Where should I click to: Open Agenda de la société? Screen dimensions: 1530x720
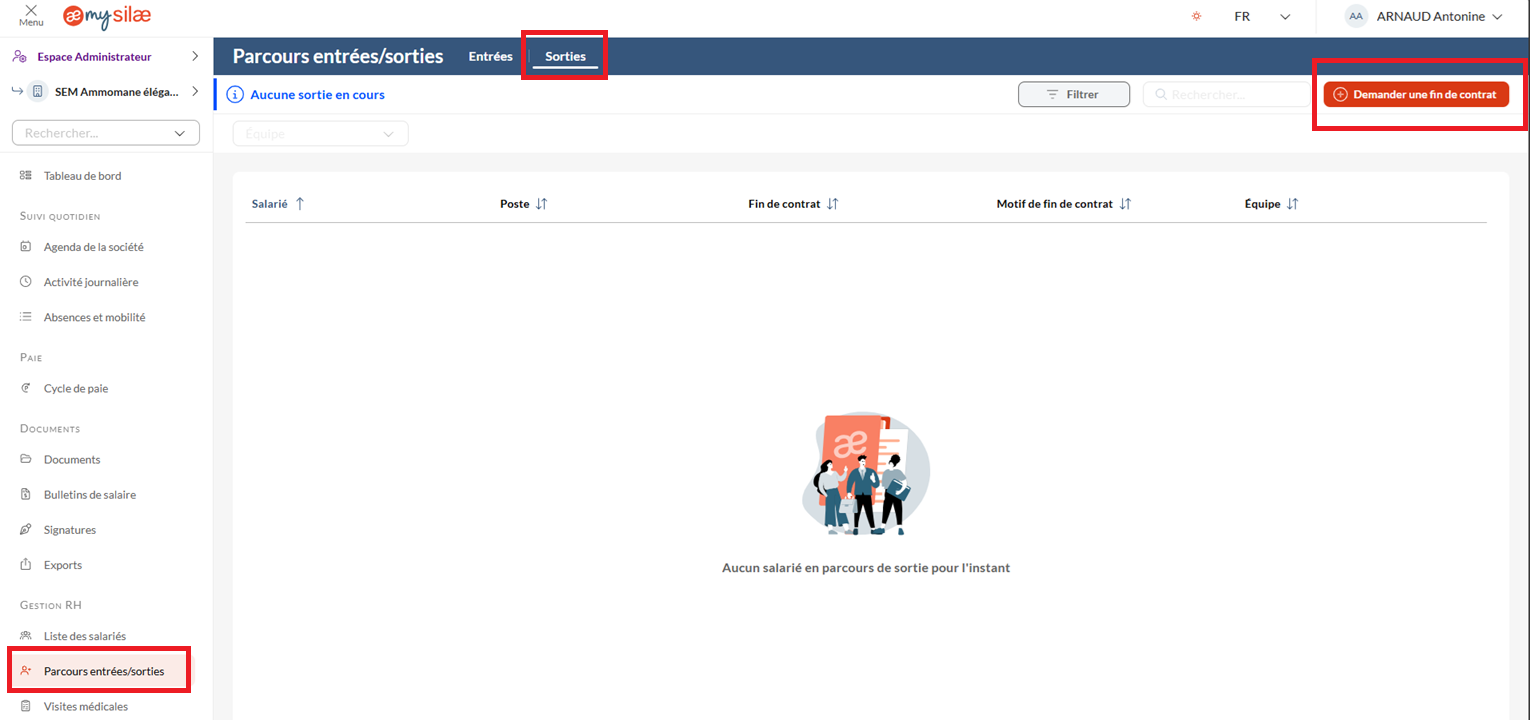coord(93,247)
